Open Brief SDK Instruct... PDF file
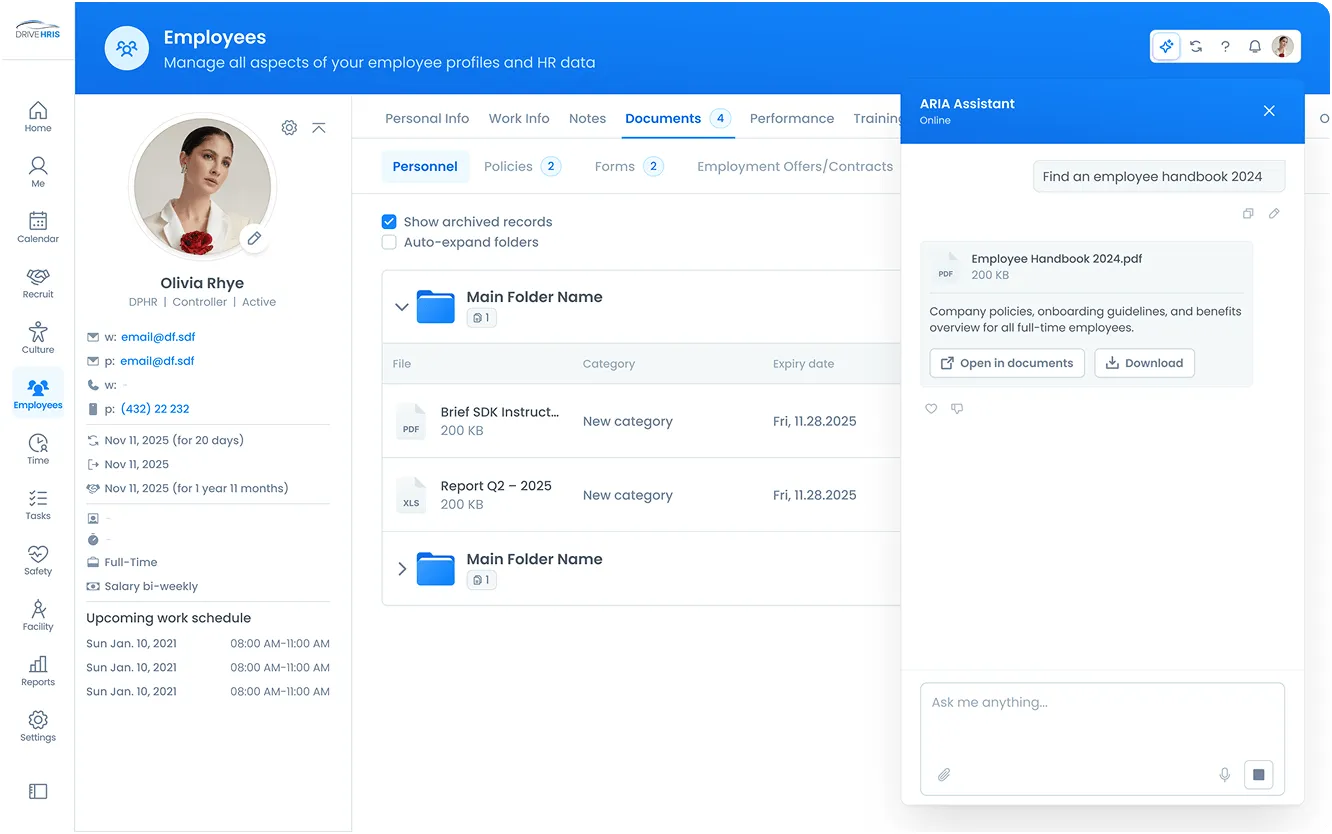This screenshot has width=1332, height=834. pyautogui.click(x=500, y=412)
